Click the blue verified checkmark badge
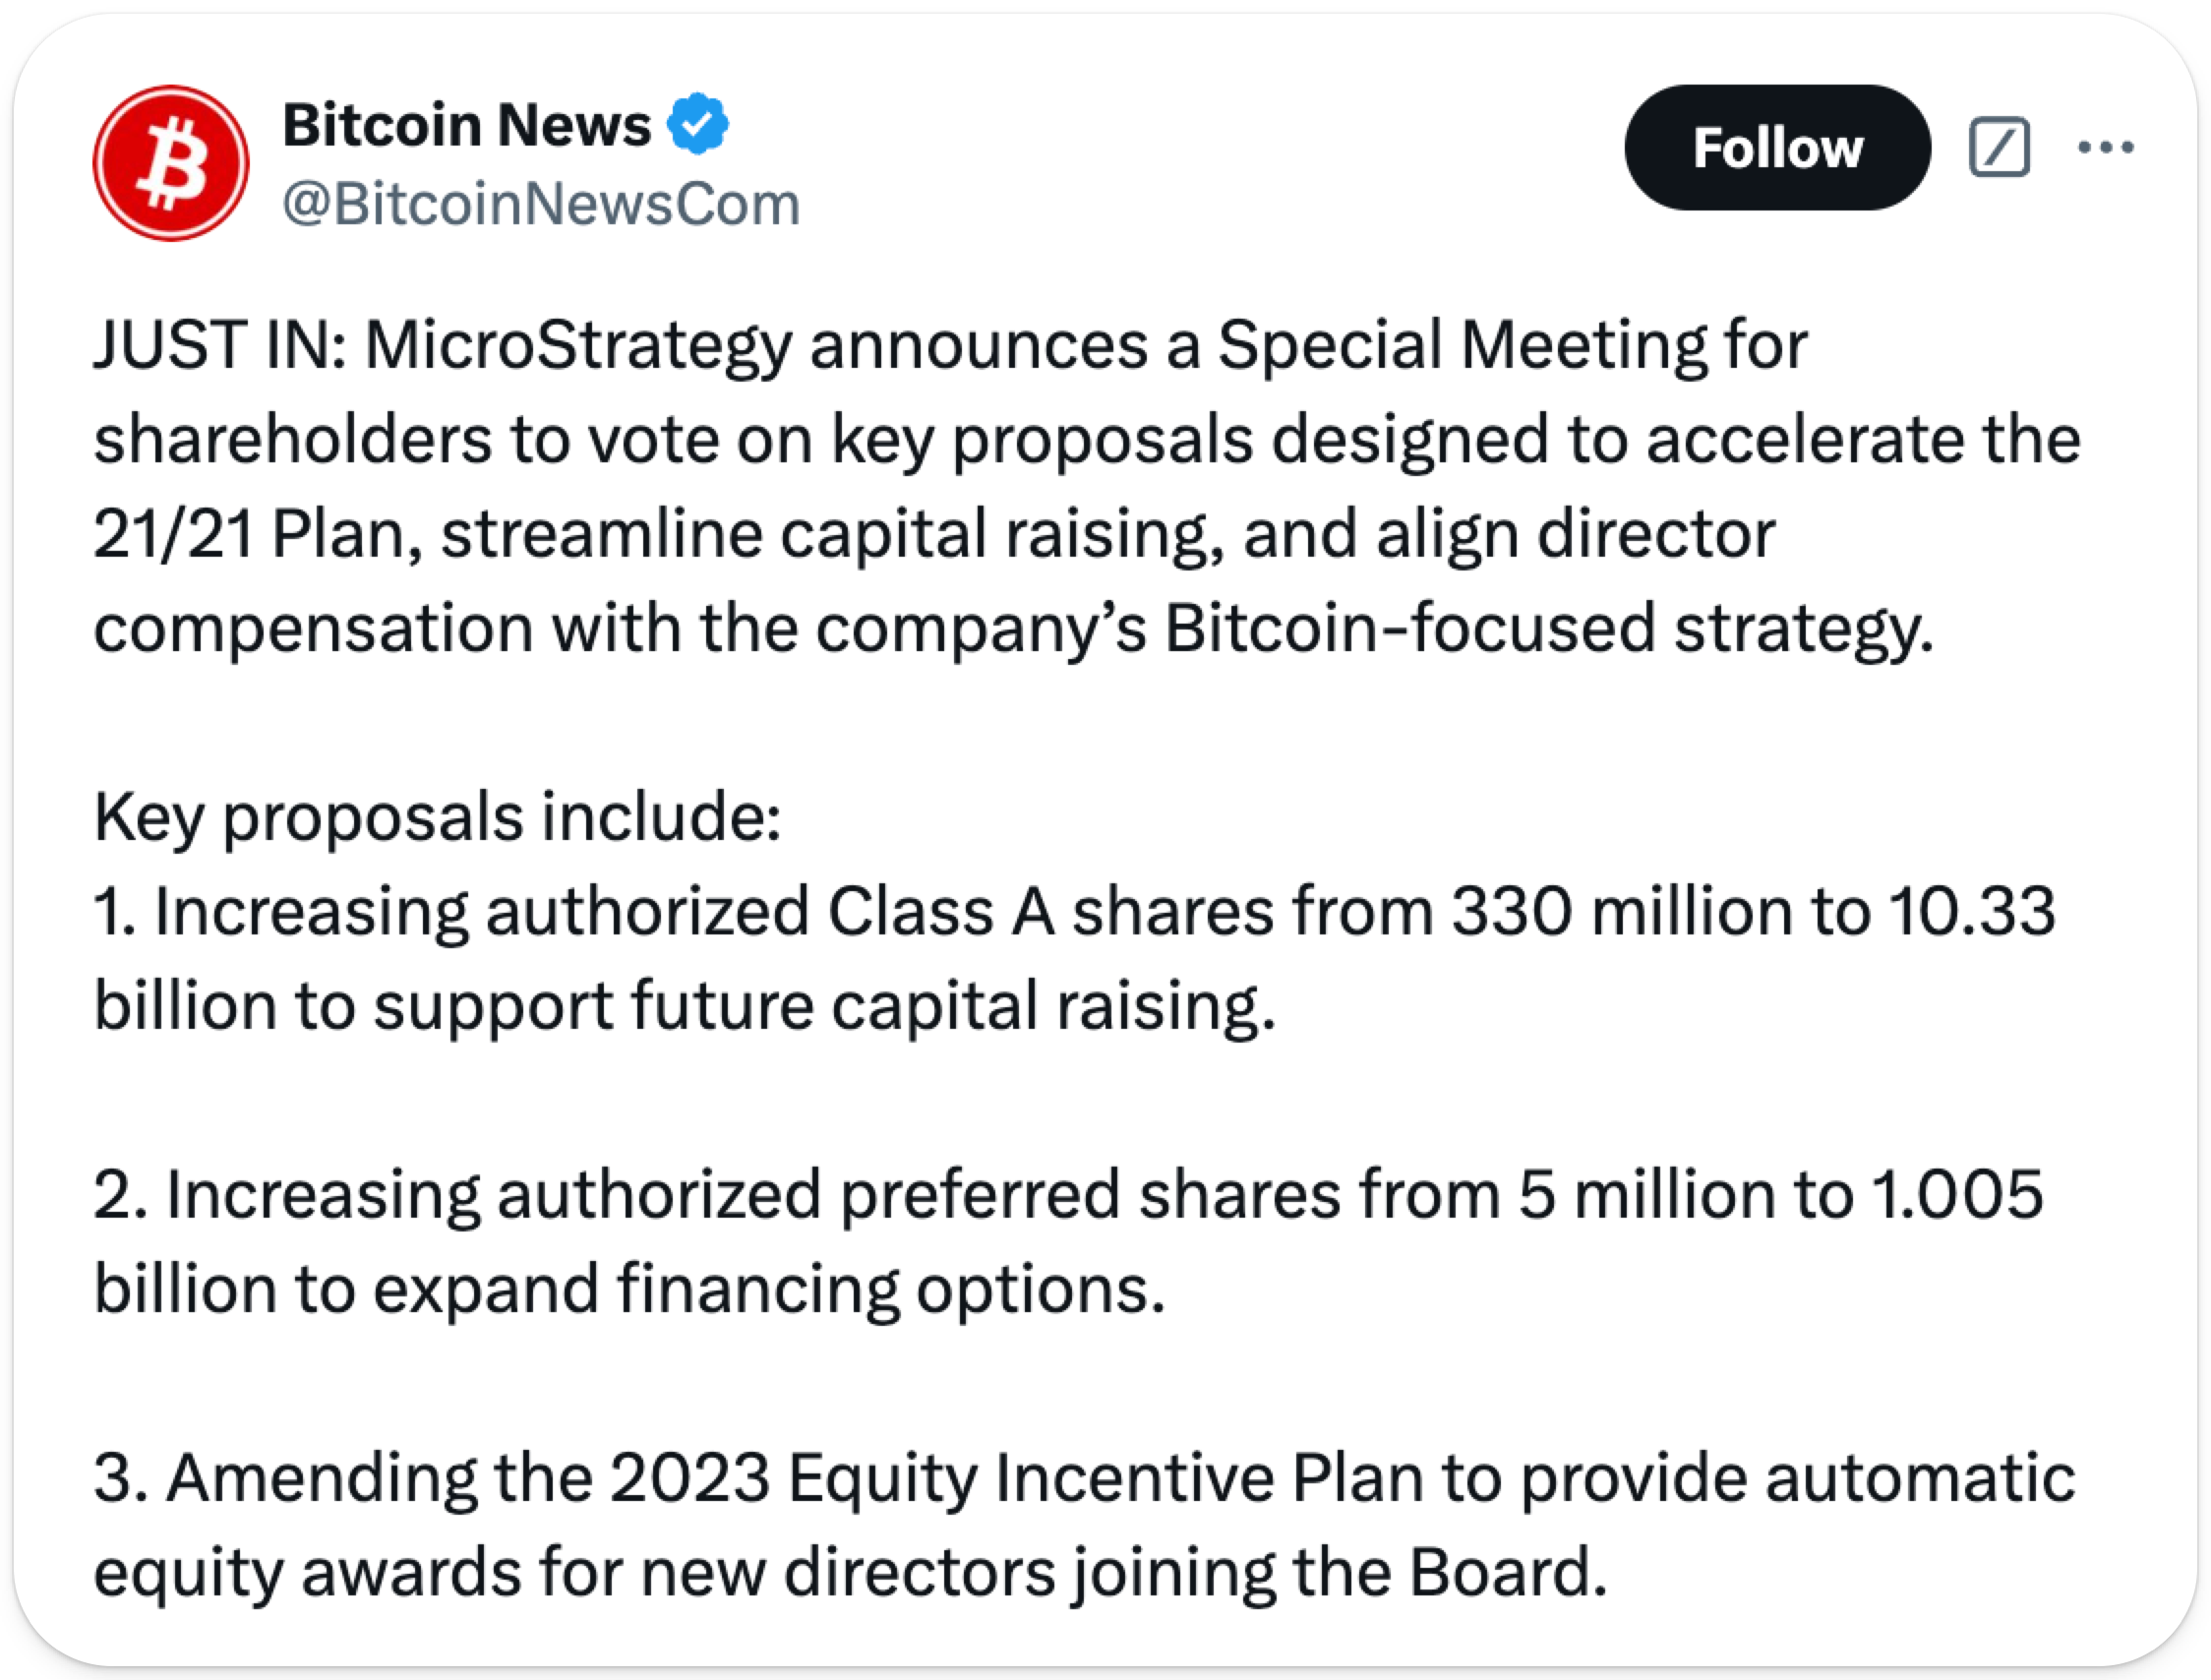The width and height of the screenshot is (2211, 1680). click(698, 124)
